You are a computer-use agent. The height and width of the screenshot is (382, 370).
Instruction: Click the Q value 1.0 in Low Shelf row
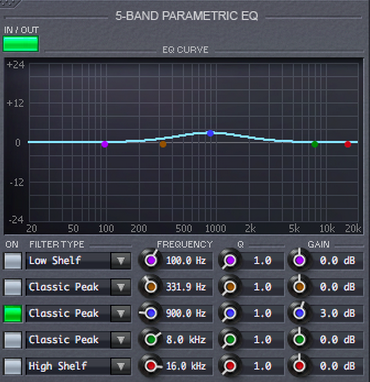point(263,261)
